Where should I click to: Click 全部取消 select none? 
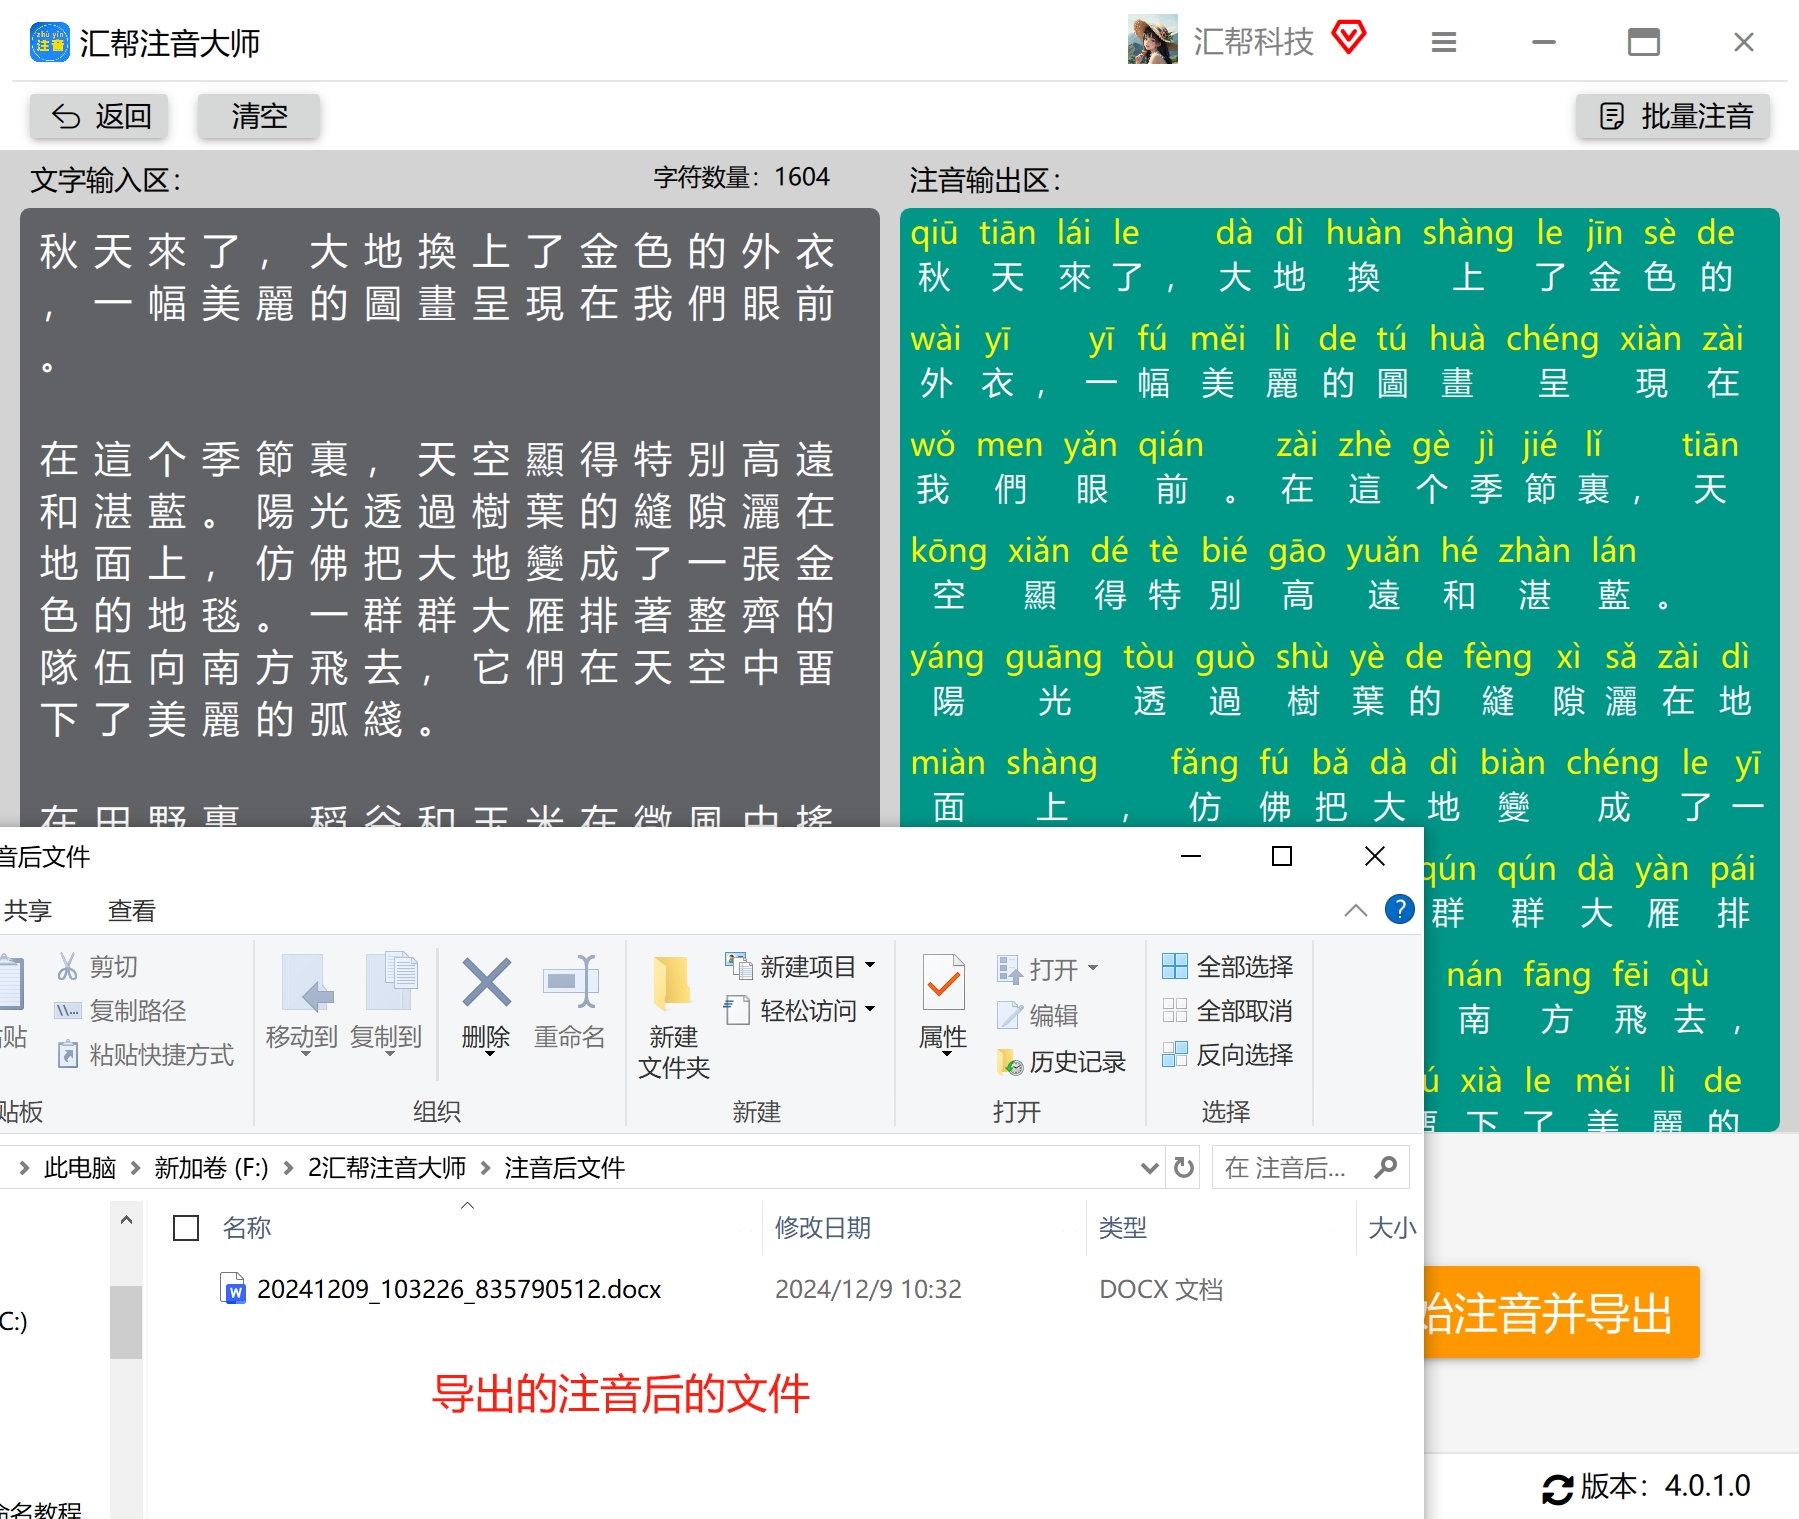coord(1228,1010)
